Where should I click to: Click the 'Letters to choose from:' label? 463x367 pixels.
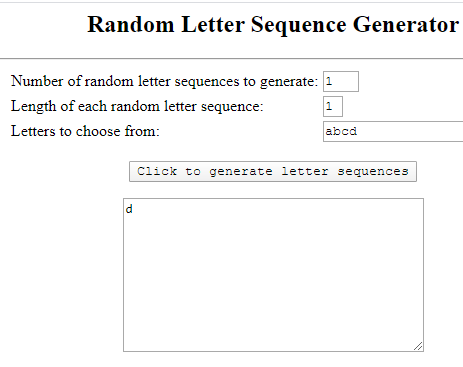85,131
